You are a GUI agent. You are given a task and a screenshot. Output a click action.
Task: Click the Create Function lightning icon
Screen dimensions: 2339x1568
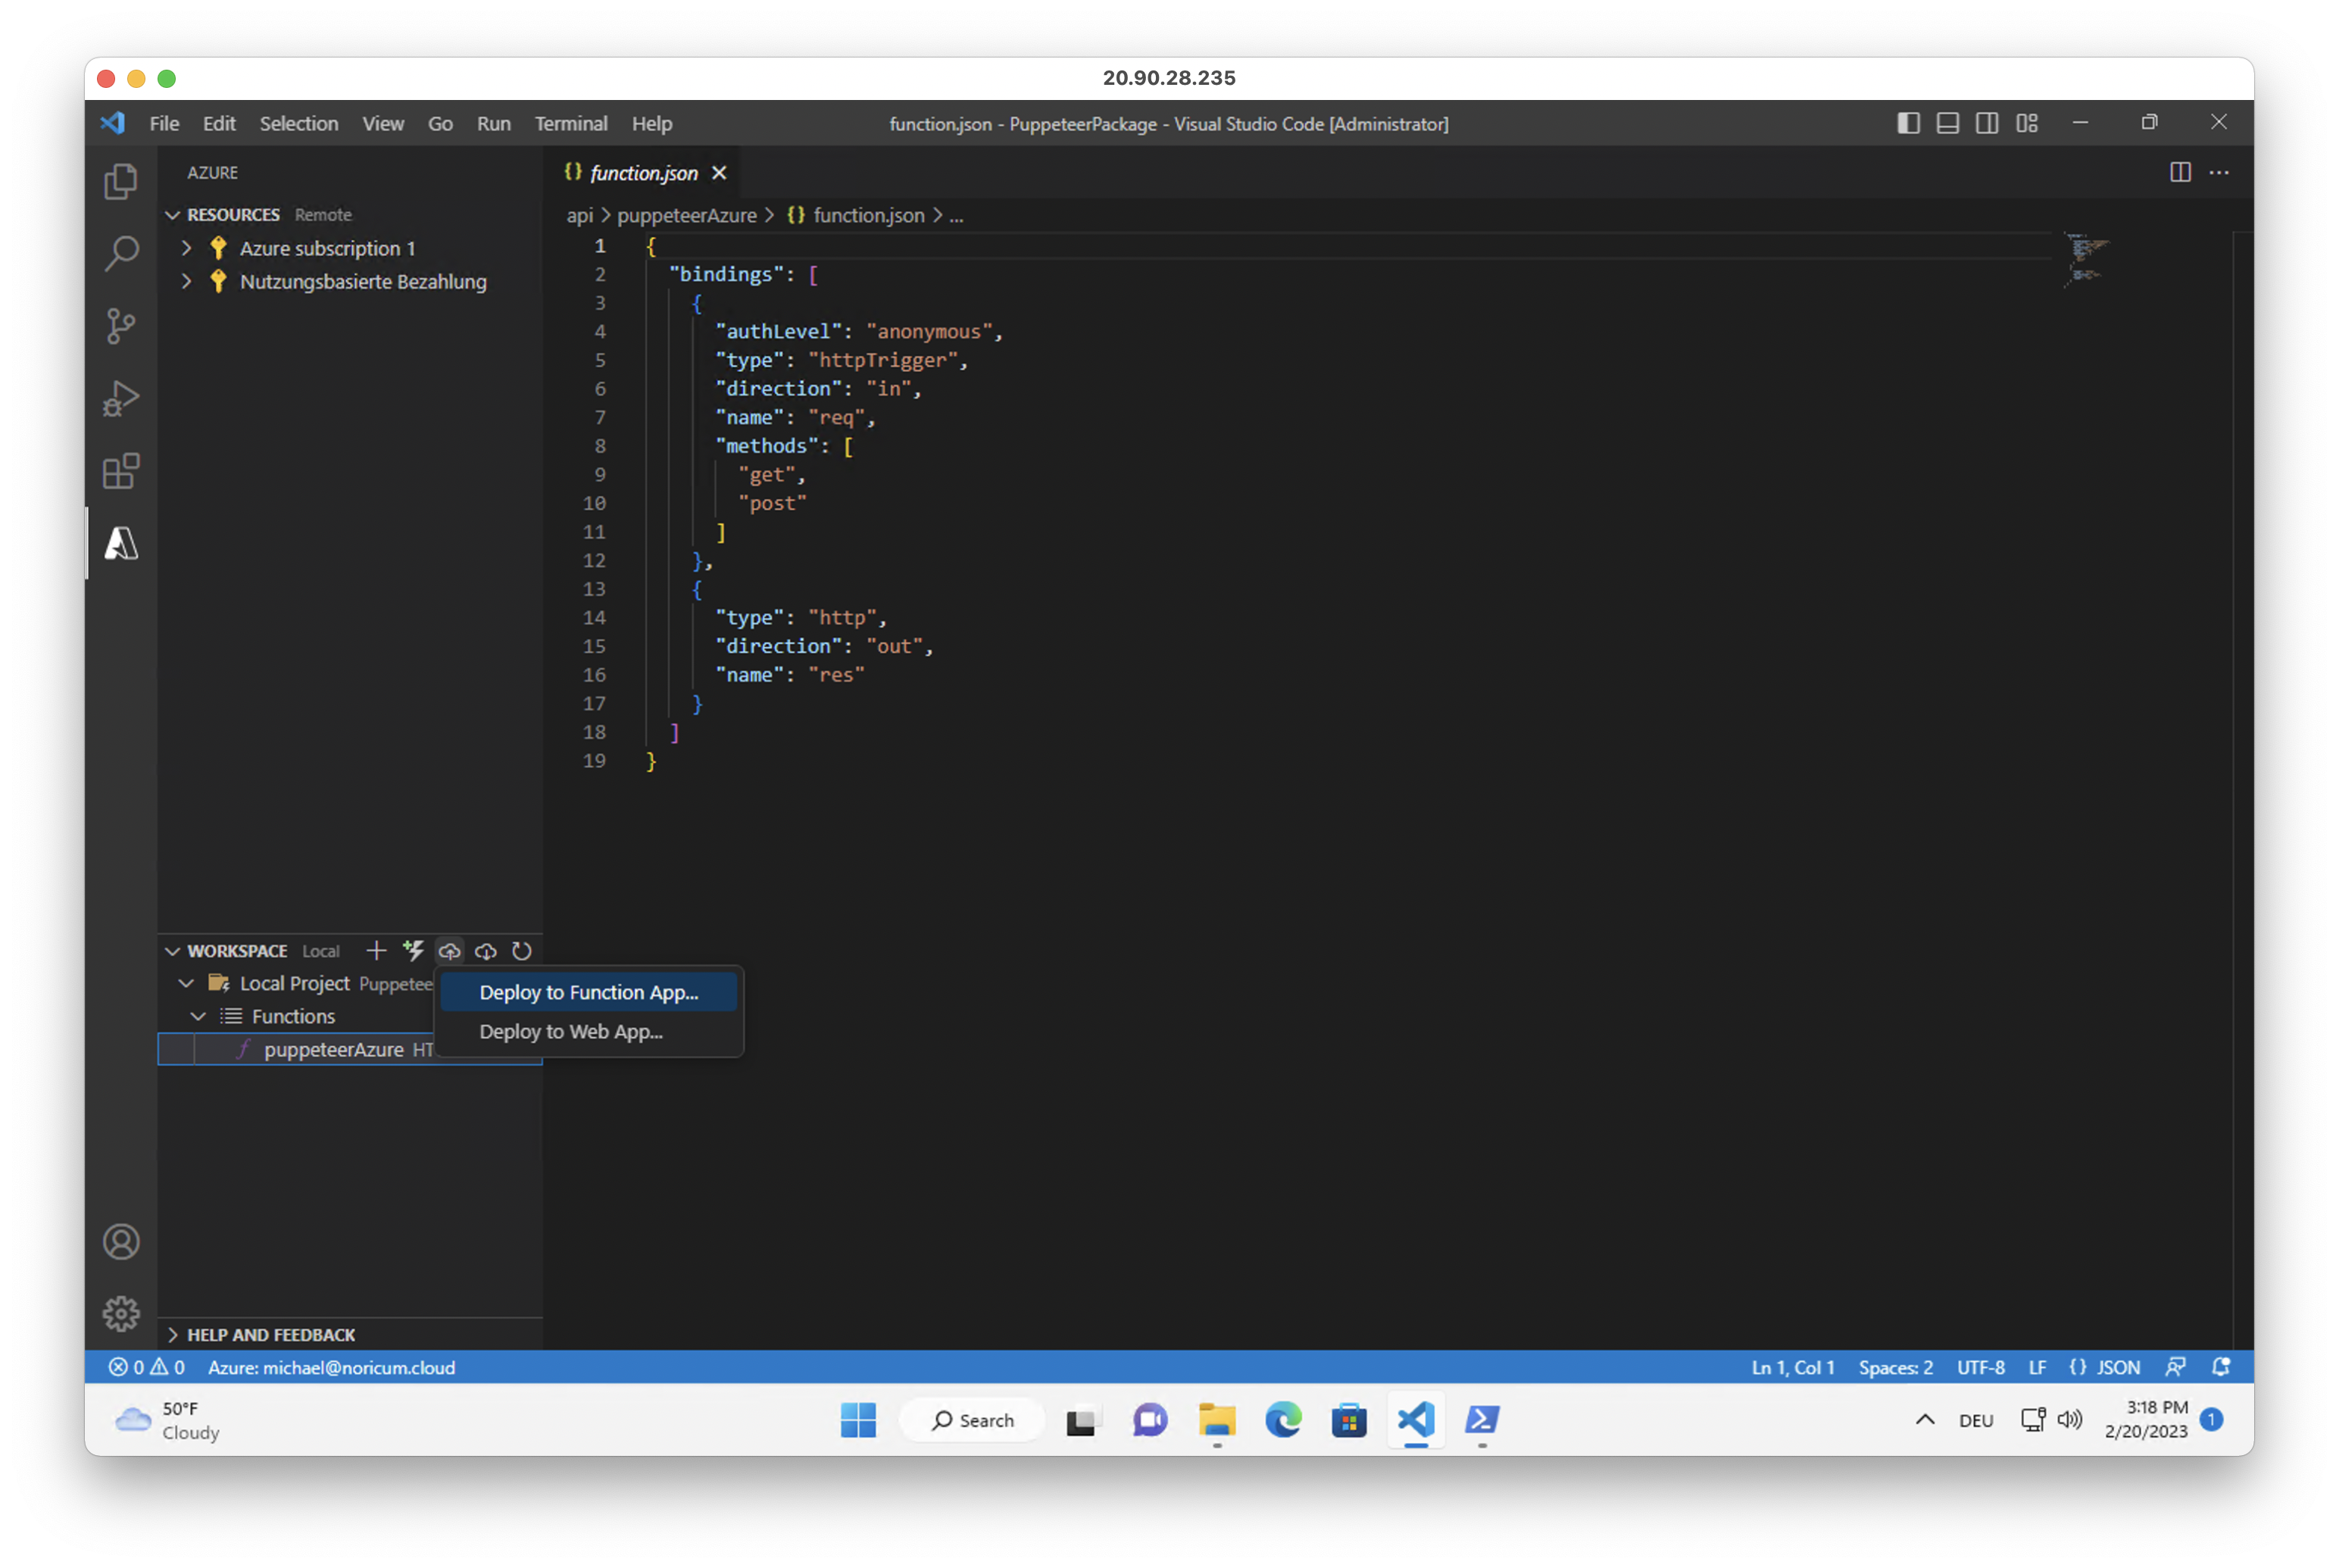pos(413,950)
